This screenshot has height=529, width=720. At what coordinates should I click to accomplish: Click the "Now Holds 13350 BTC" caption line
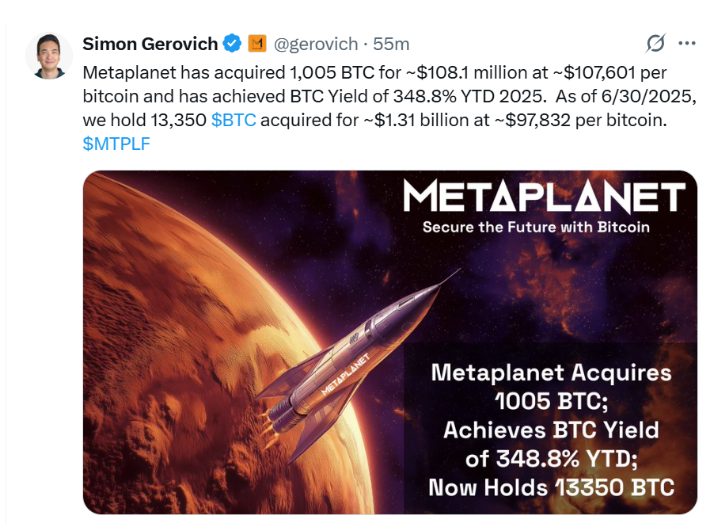(x=551, y=487)
